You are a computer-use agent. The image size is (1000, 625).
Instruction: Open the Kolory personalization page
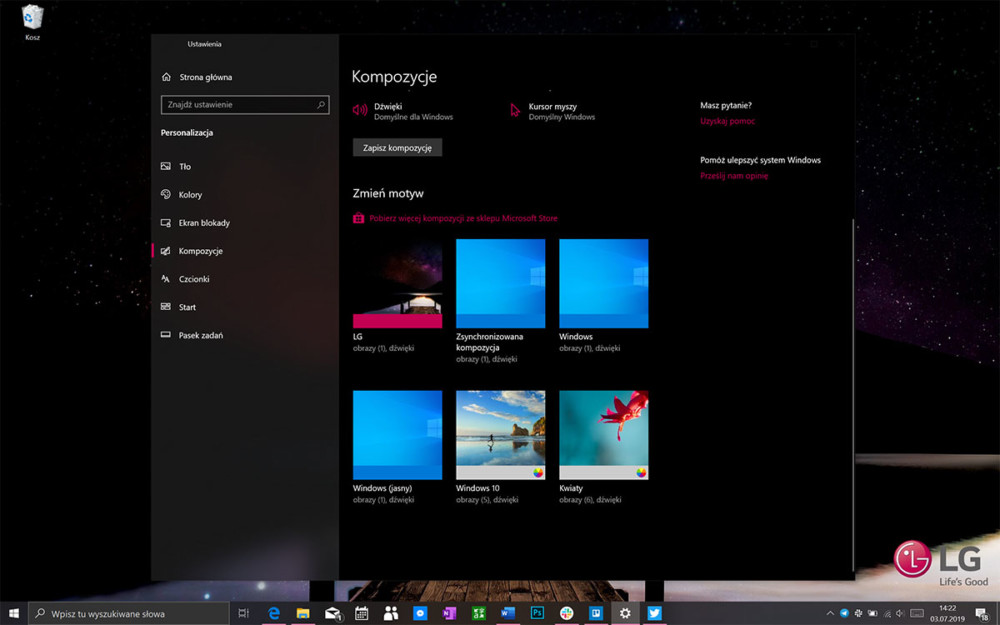181,195
